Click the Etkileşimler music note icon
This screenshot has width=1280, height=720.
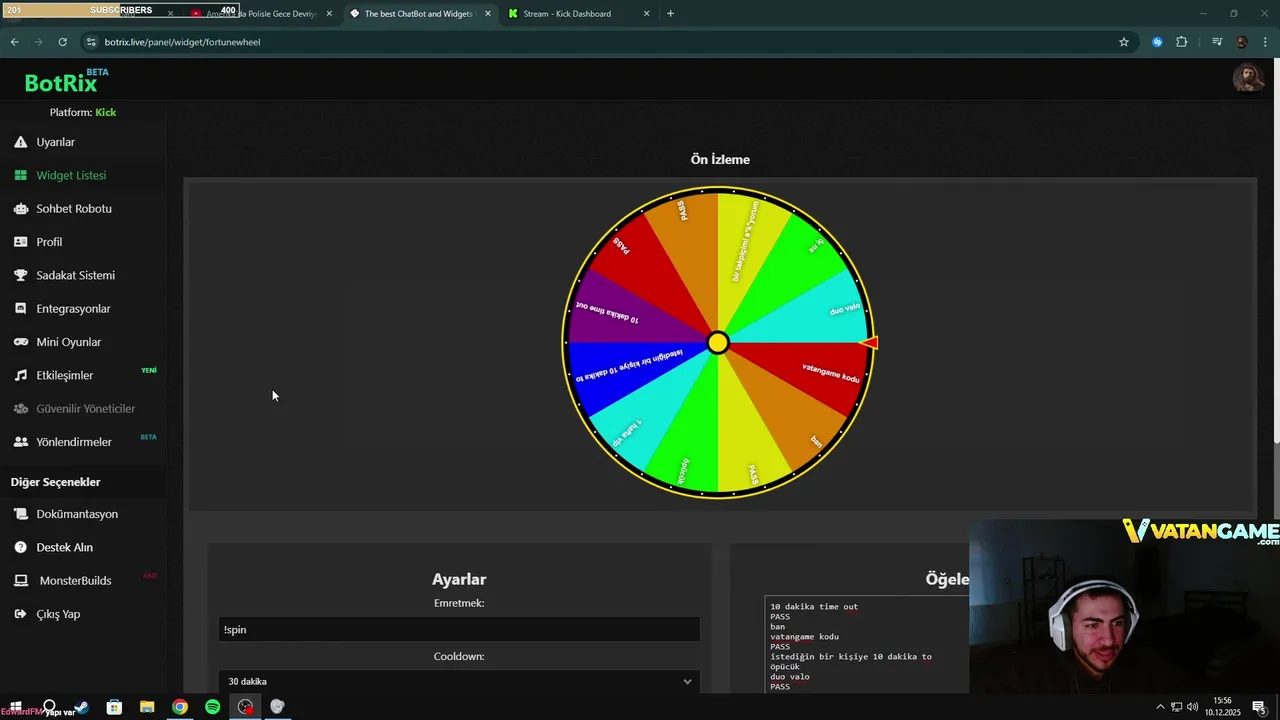20,375
